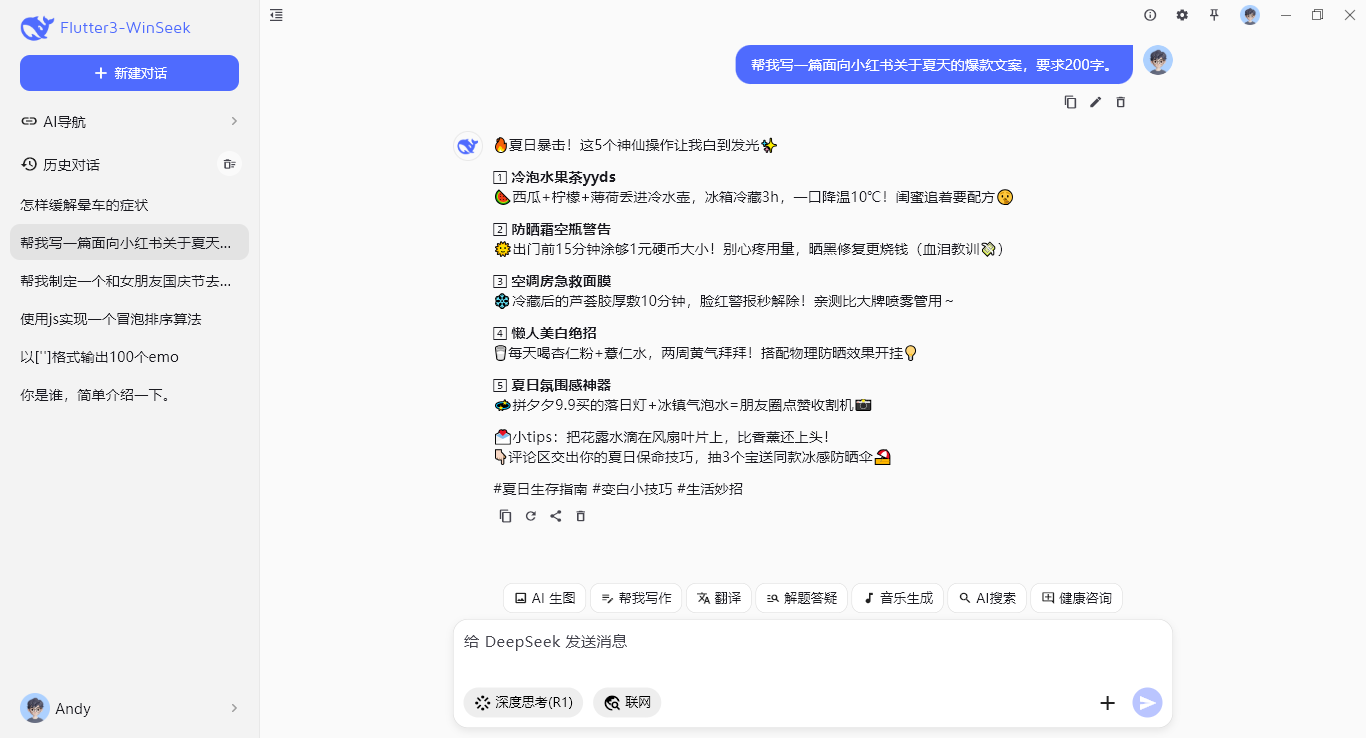Regenerate the AI response
Screen dimensions: 1366x738
pos(530,515)
